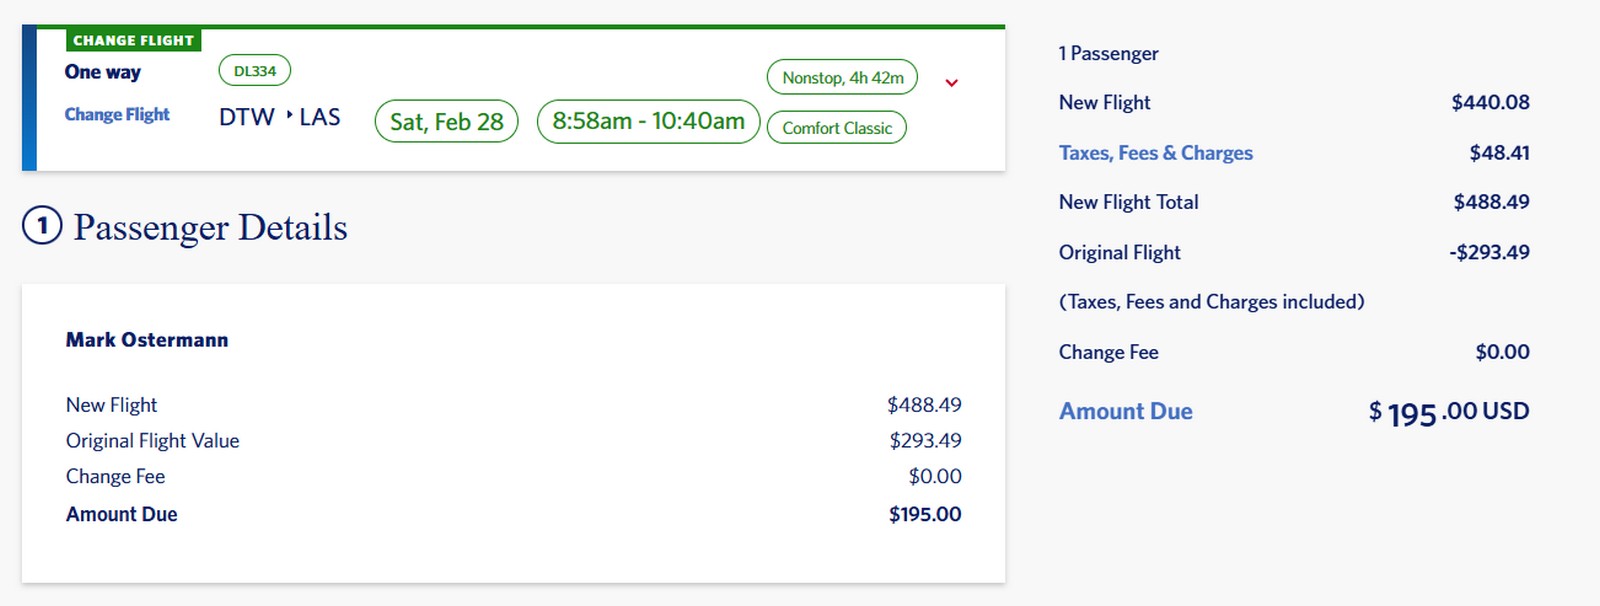
Task: Click the Nonstop, 4h 42m flight badge
Action: pyautogui.click(x=841, y=77)
